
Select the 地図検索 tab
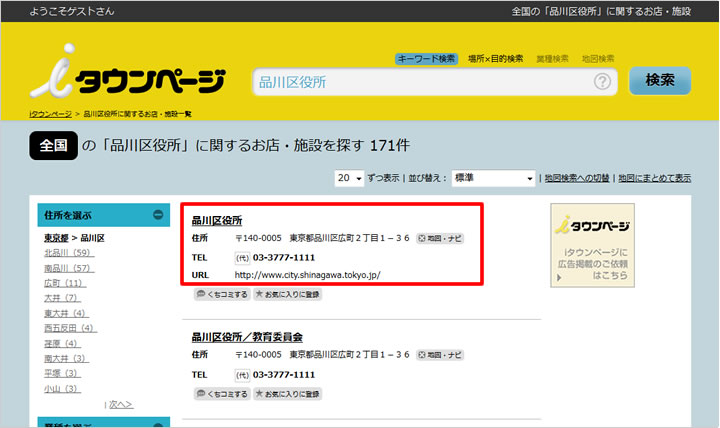[x=598, y=59]
